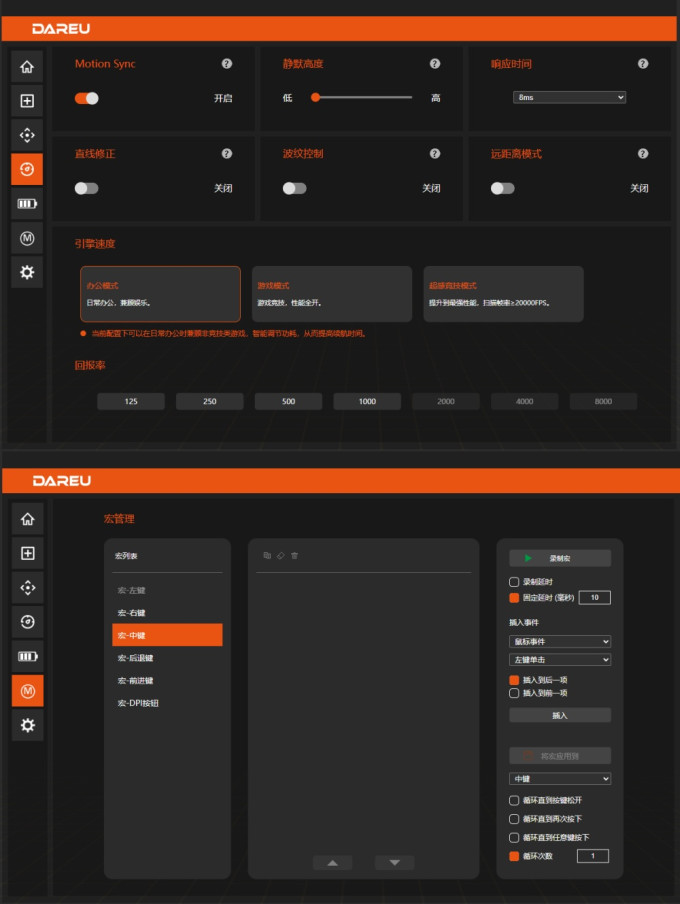
Task: Uncheck the 插入到后一项 option
Action: [514, 680]
